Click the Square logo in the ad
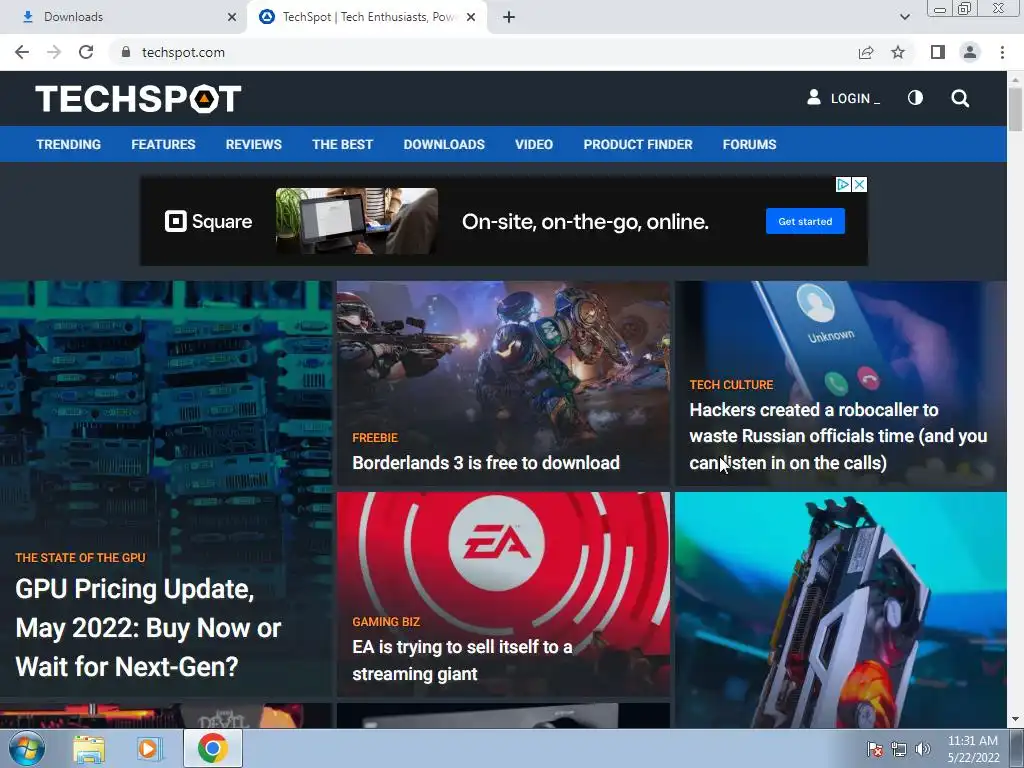 click(x=208, y=221)
